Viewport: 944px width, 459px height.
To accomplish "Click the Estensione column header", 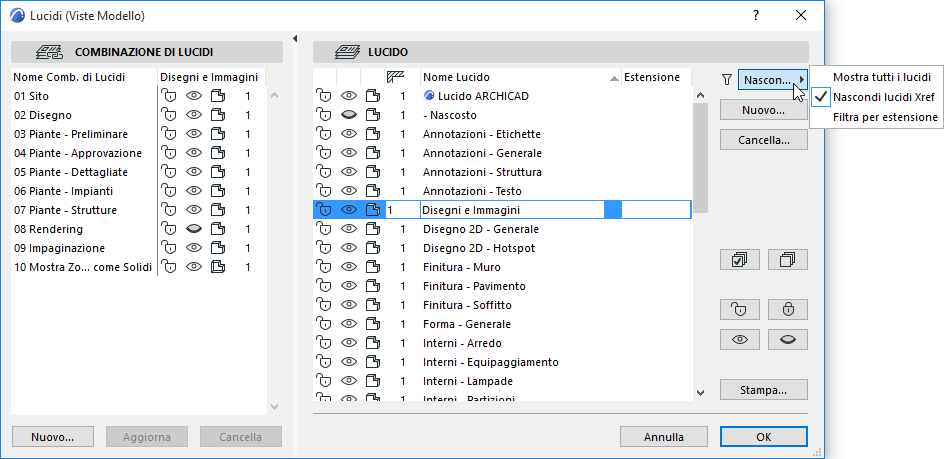I will 656,77.
